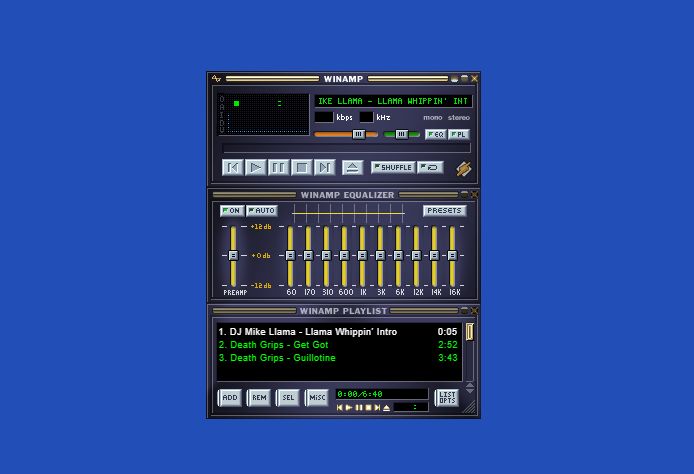Toggle the equalizer AUTO button
Viewport: 694px width, 474px height.
click(x=262, y=211)
